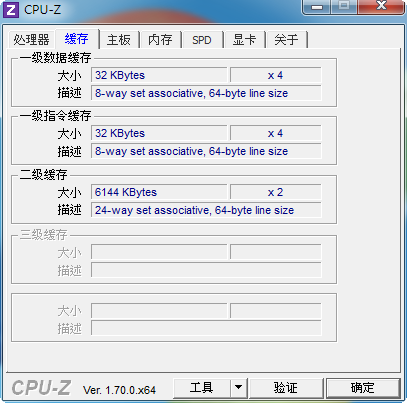Click the empty 三级缓存 description field

click(x=206, y=270)
